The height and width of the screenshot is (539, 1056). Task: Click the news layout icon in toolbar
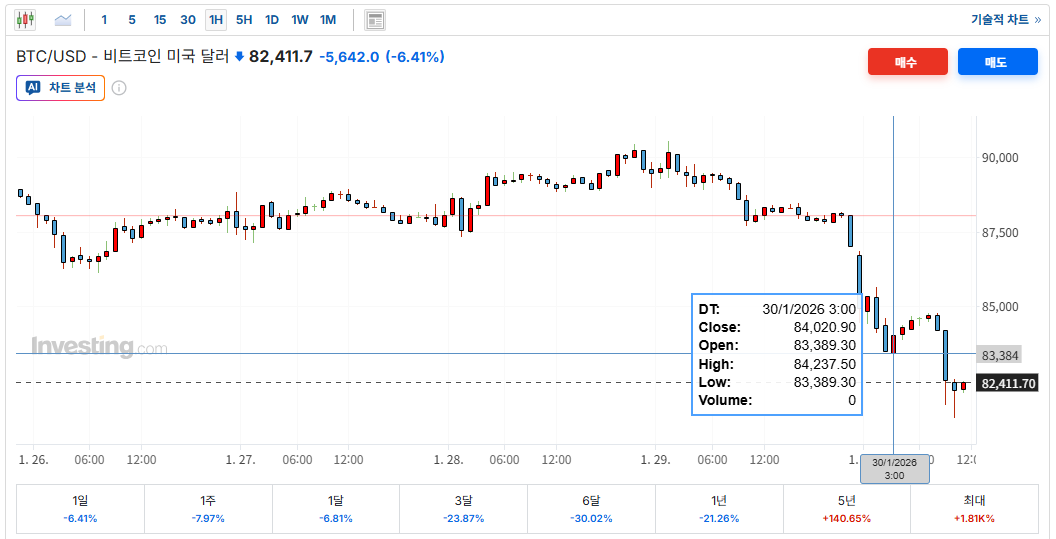tap(375, 20)
